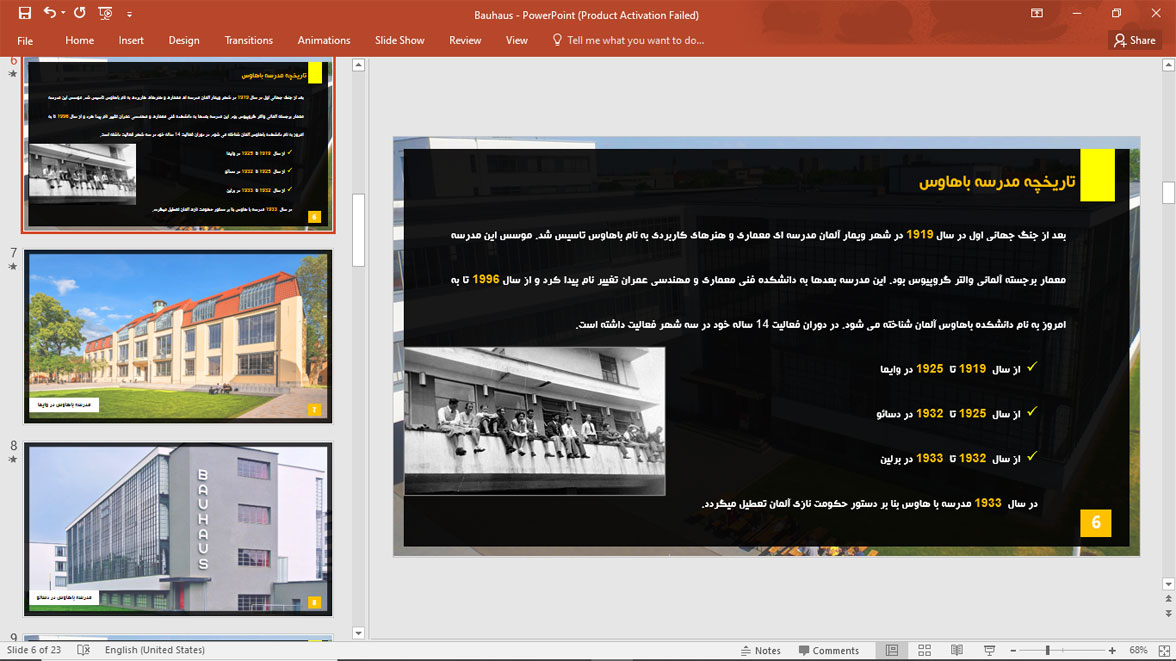Fit slide to current window icon

point(1164,650)
